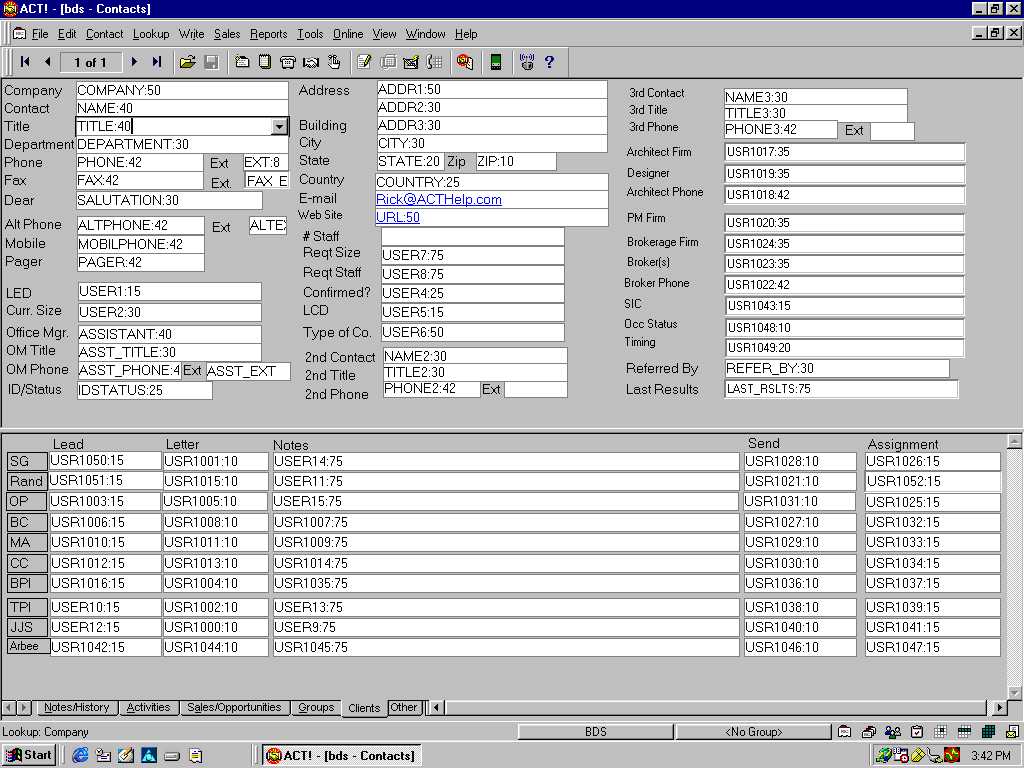
Task: Click the BDS button in status bar
Action: click(596, 732)
